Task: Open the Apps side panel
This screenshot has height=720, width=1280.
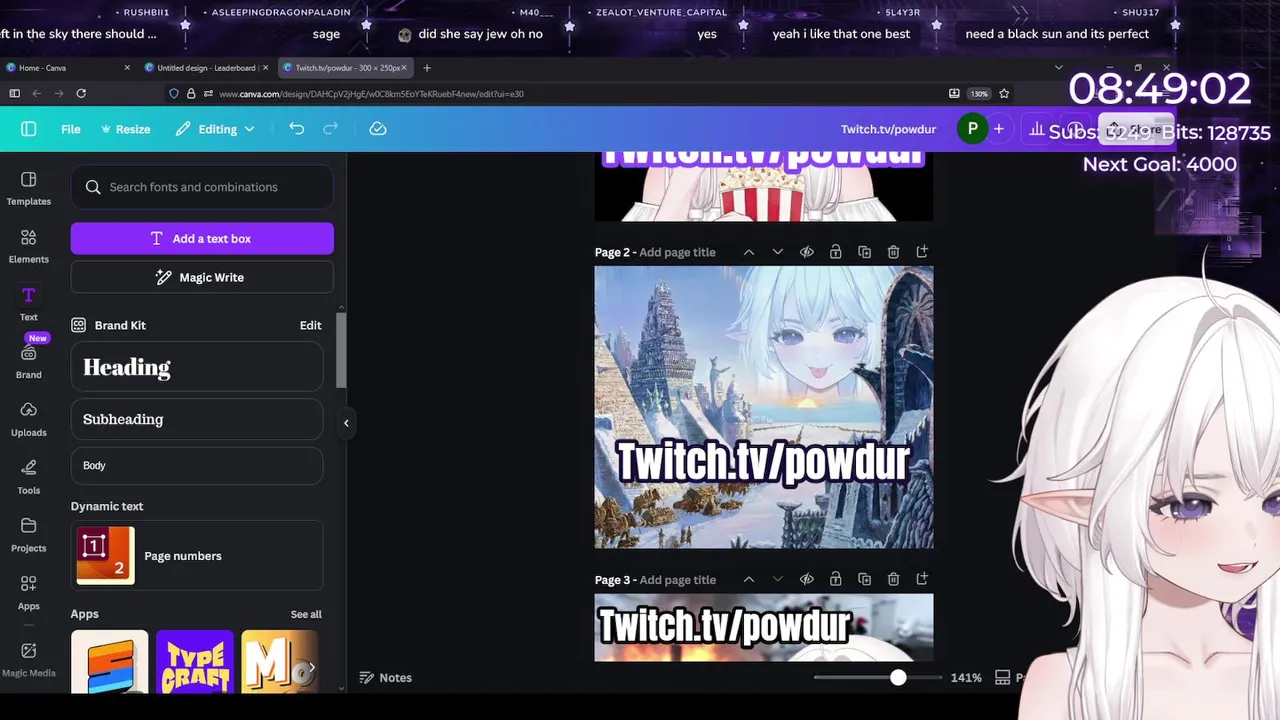Action: (x=28, y=594)
